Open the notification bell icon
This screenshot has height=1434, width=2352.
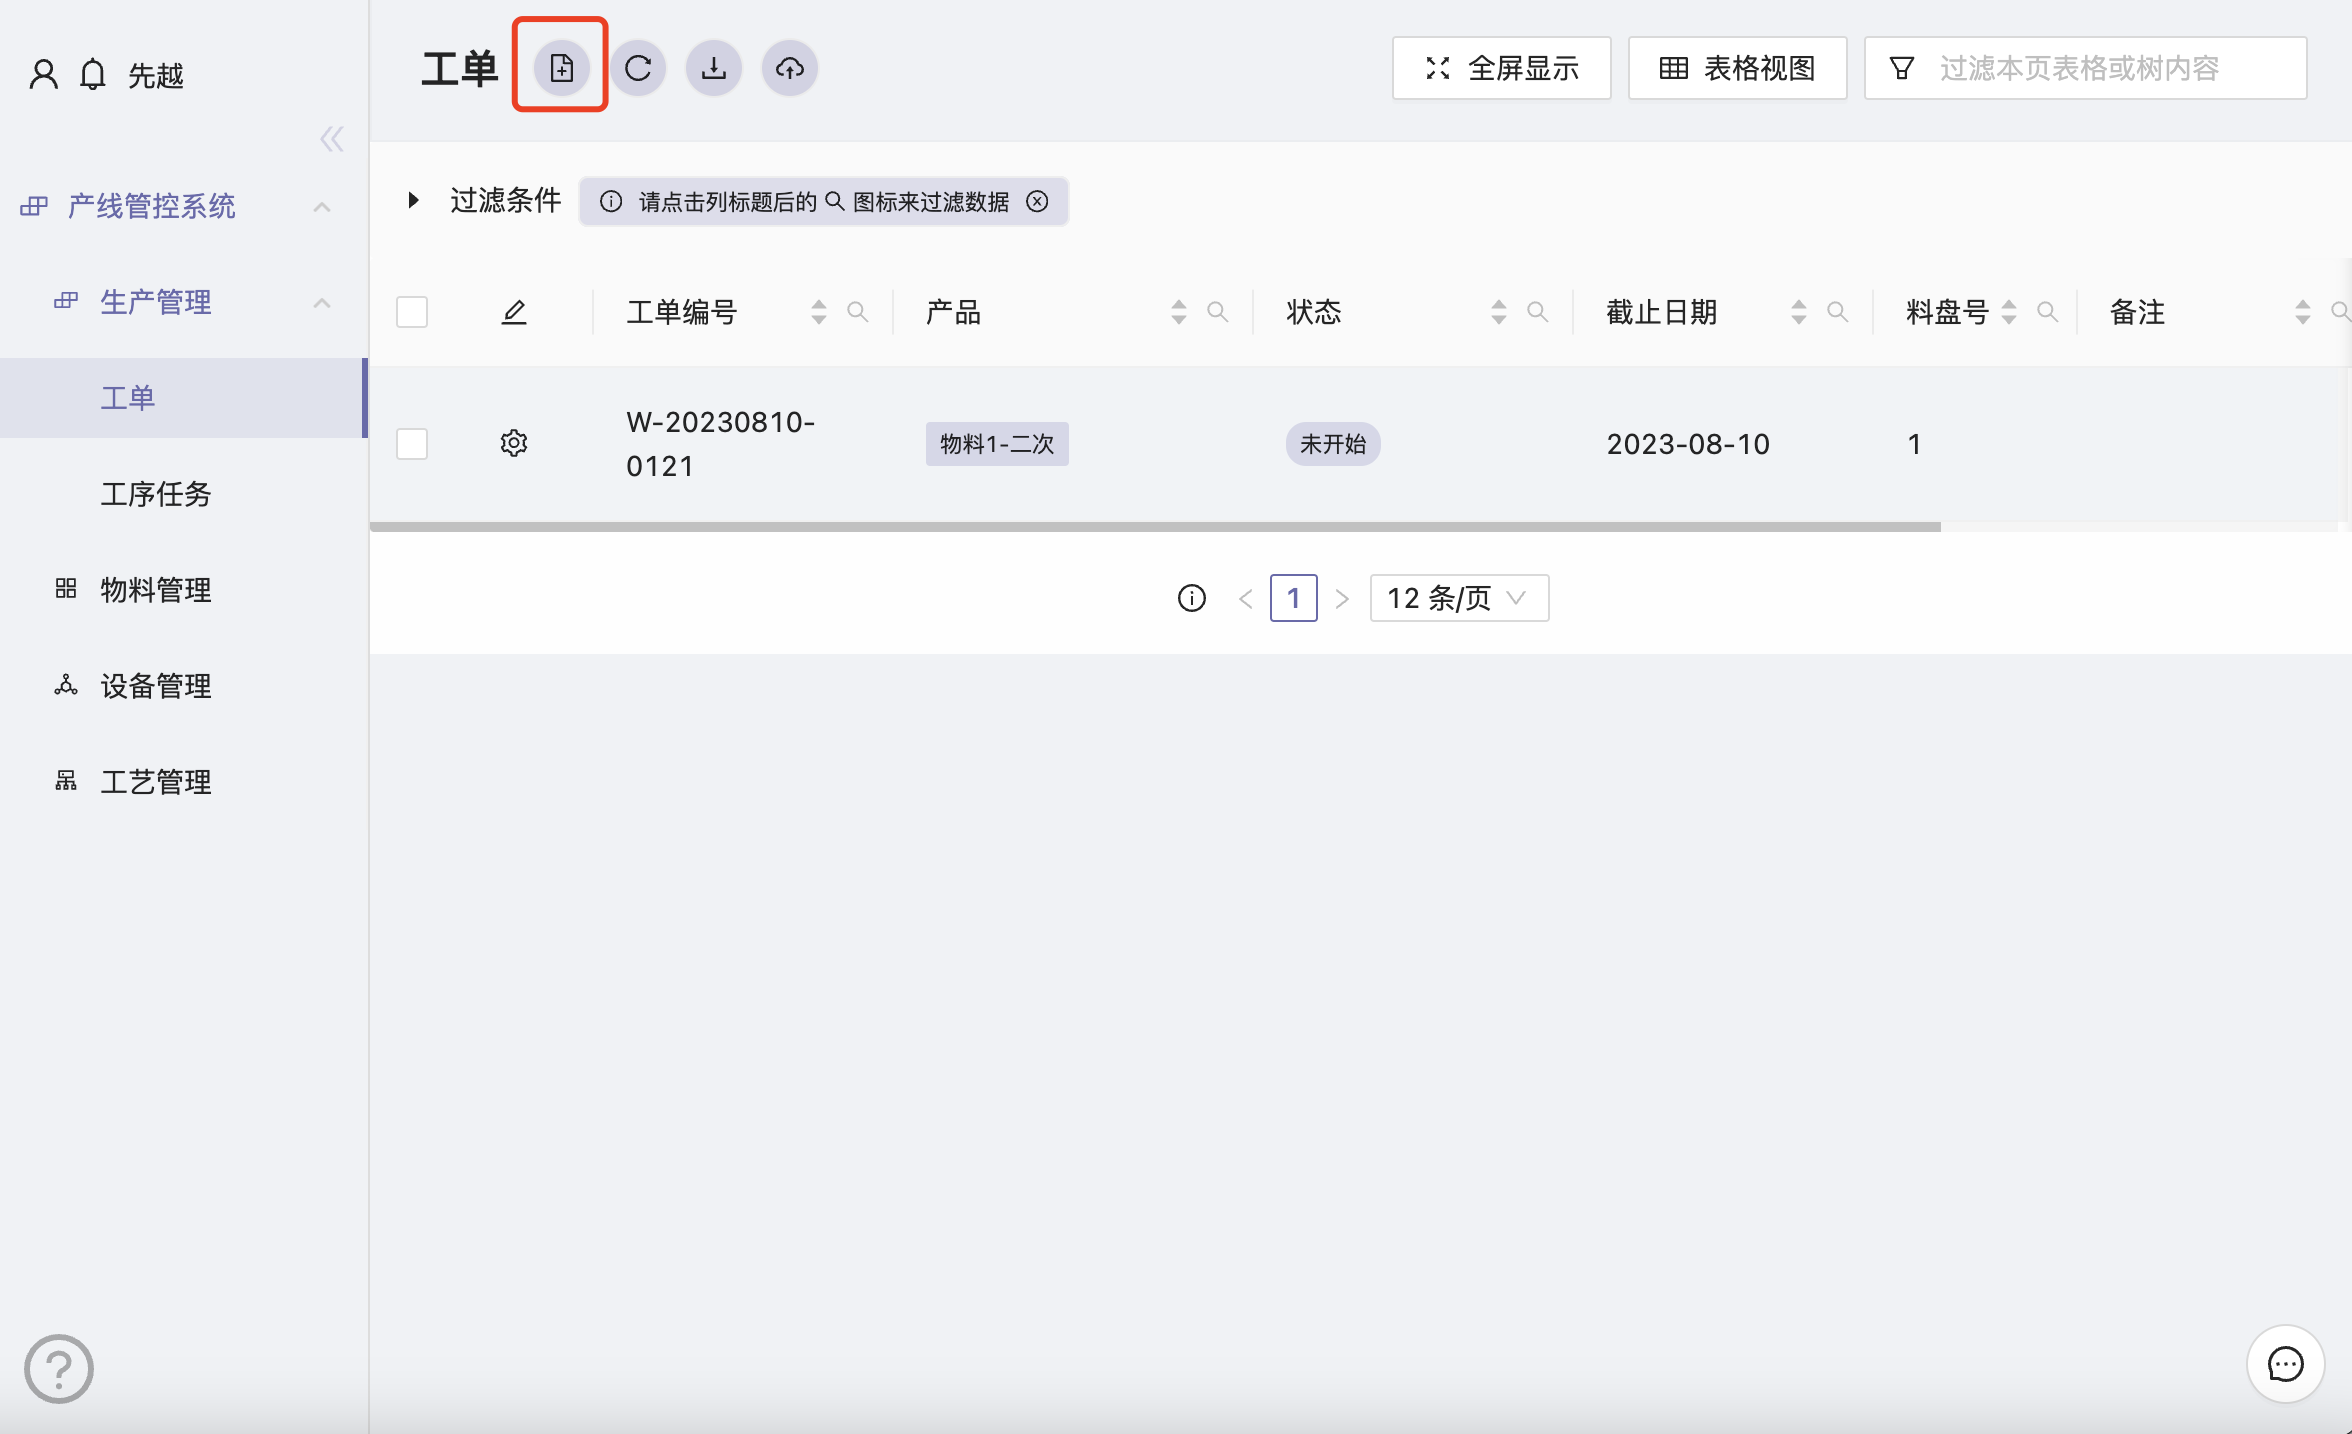93,75
